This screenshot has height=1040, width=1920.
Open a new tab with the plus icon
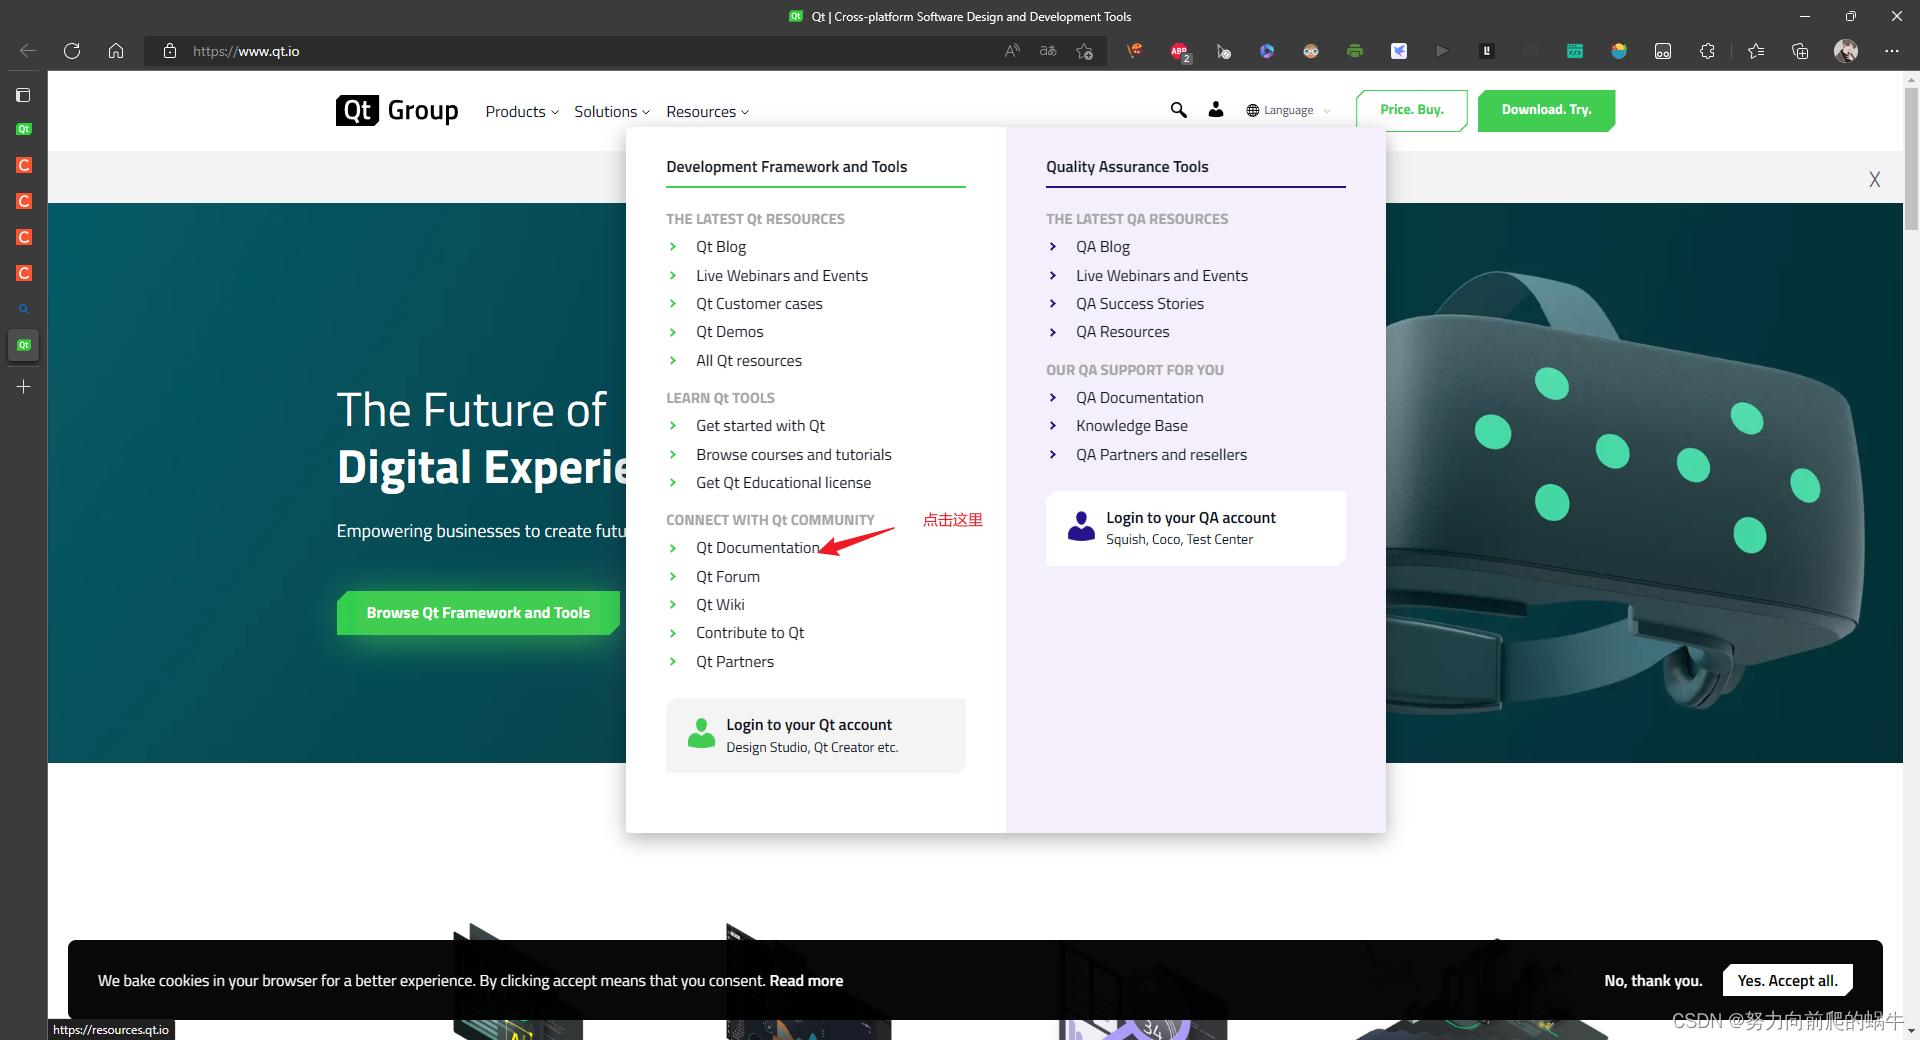click(24, 387)
